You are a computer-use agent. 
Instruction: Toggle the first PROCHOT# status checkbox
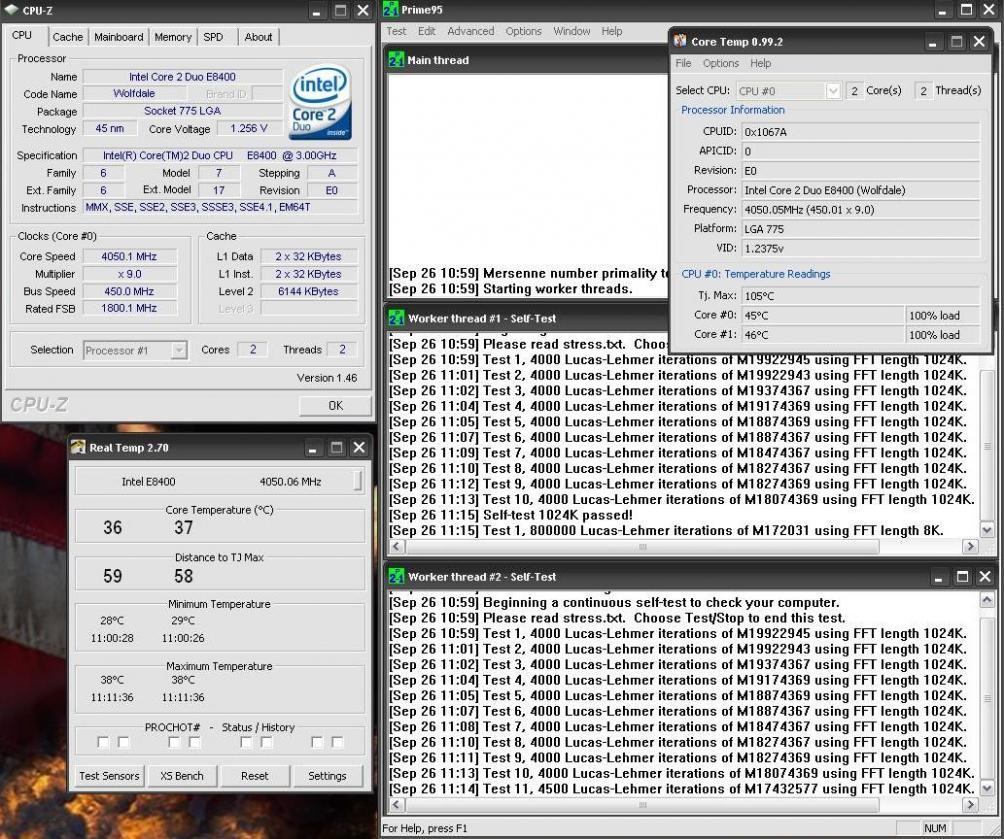tap(103, 742)
